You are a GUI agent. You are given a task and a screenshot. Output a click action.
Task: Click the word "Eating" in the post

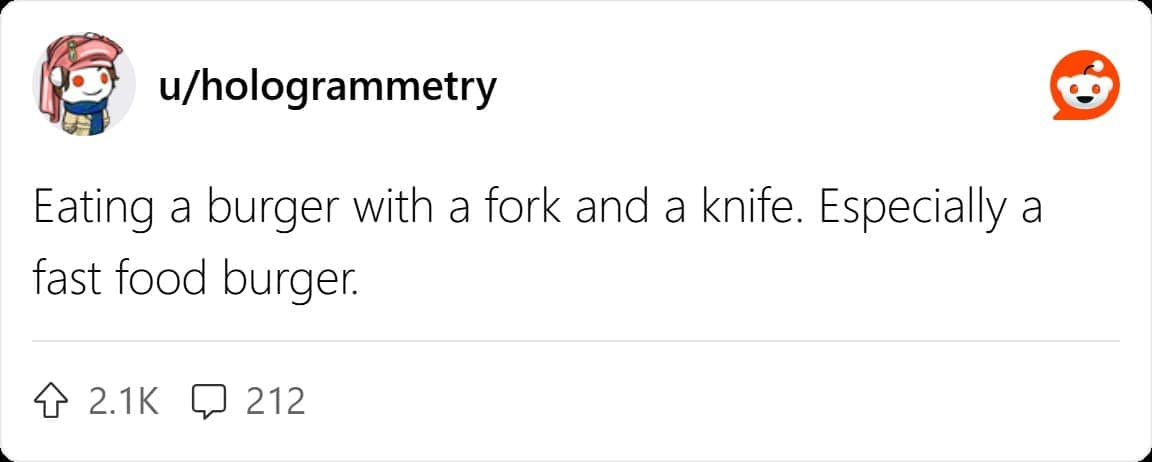[88, 210]
